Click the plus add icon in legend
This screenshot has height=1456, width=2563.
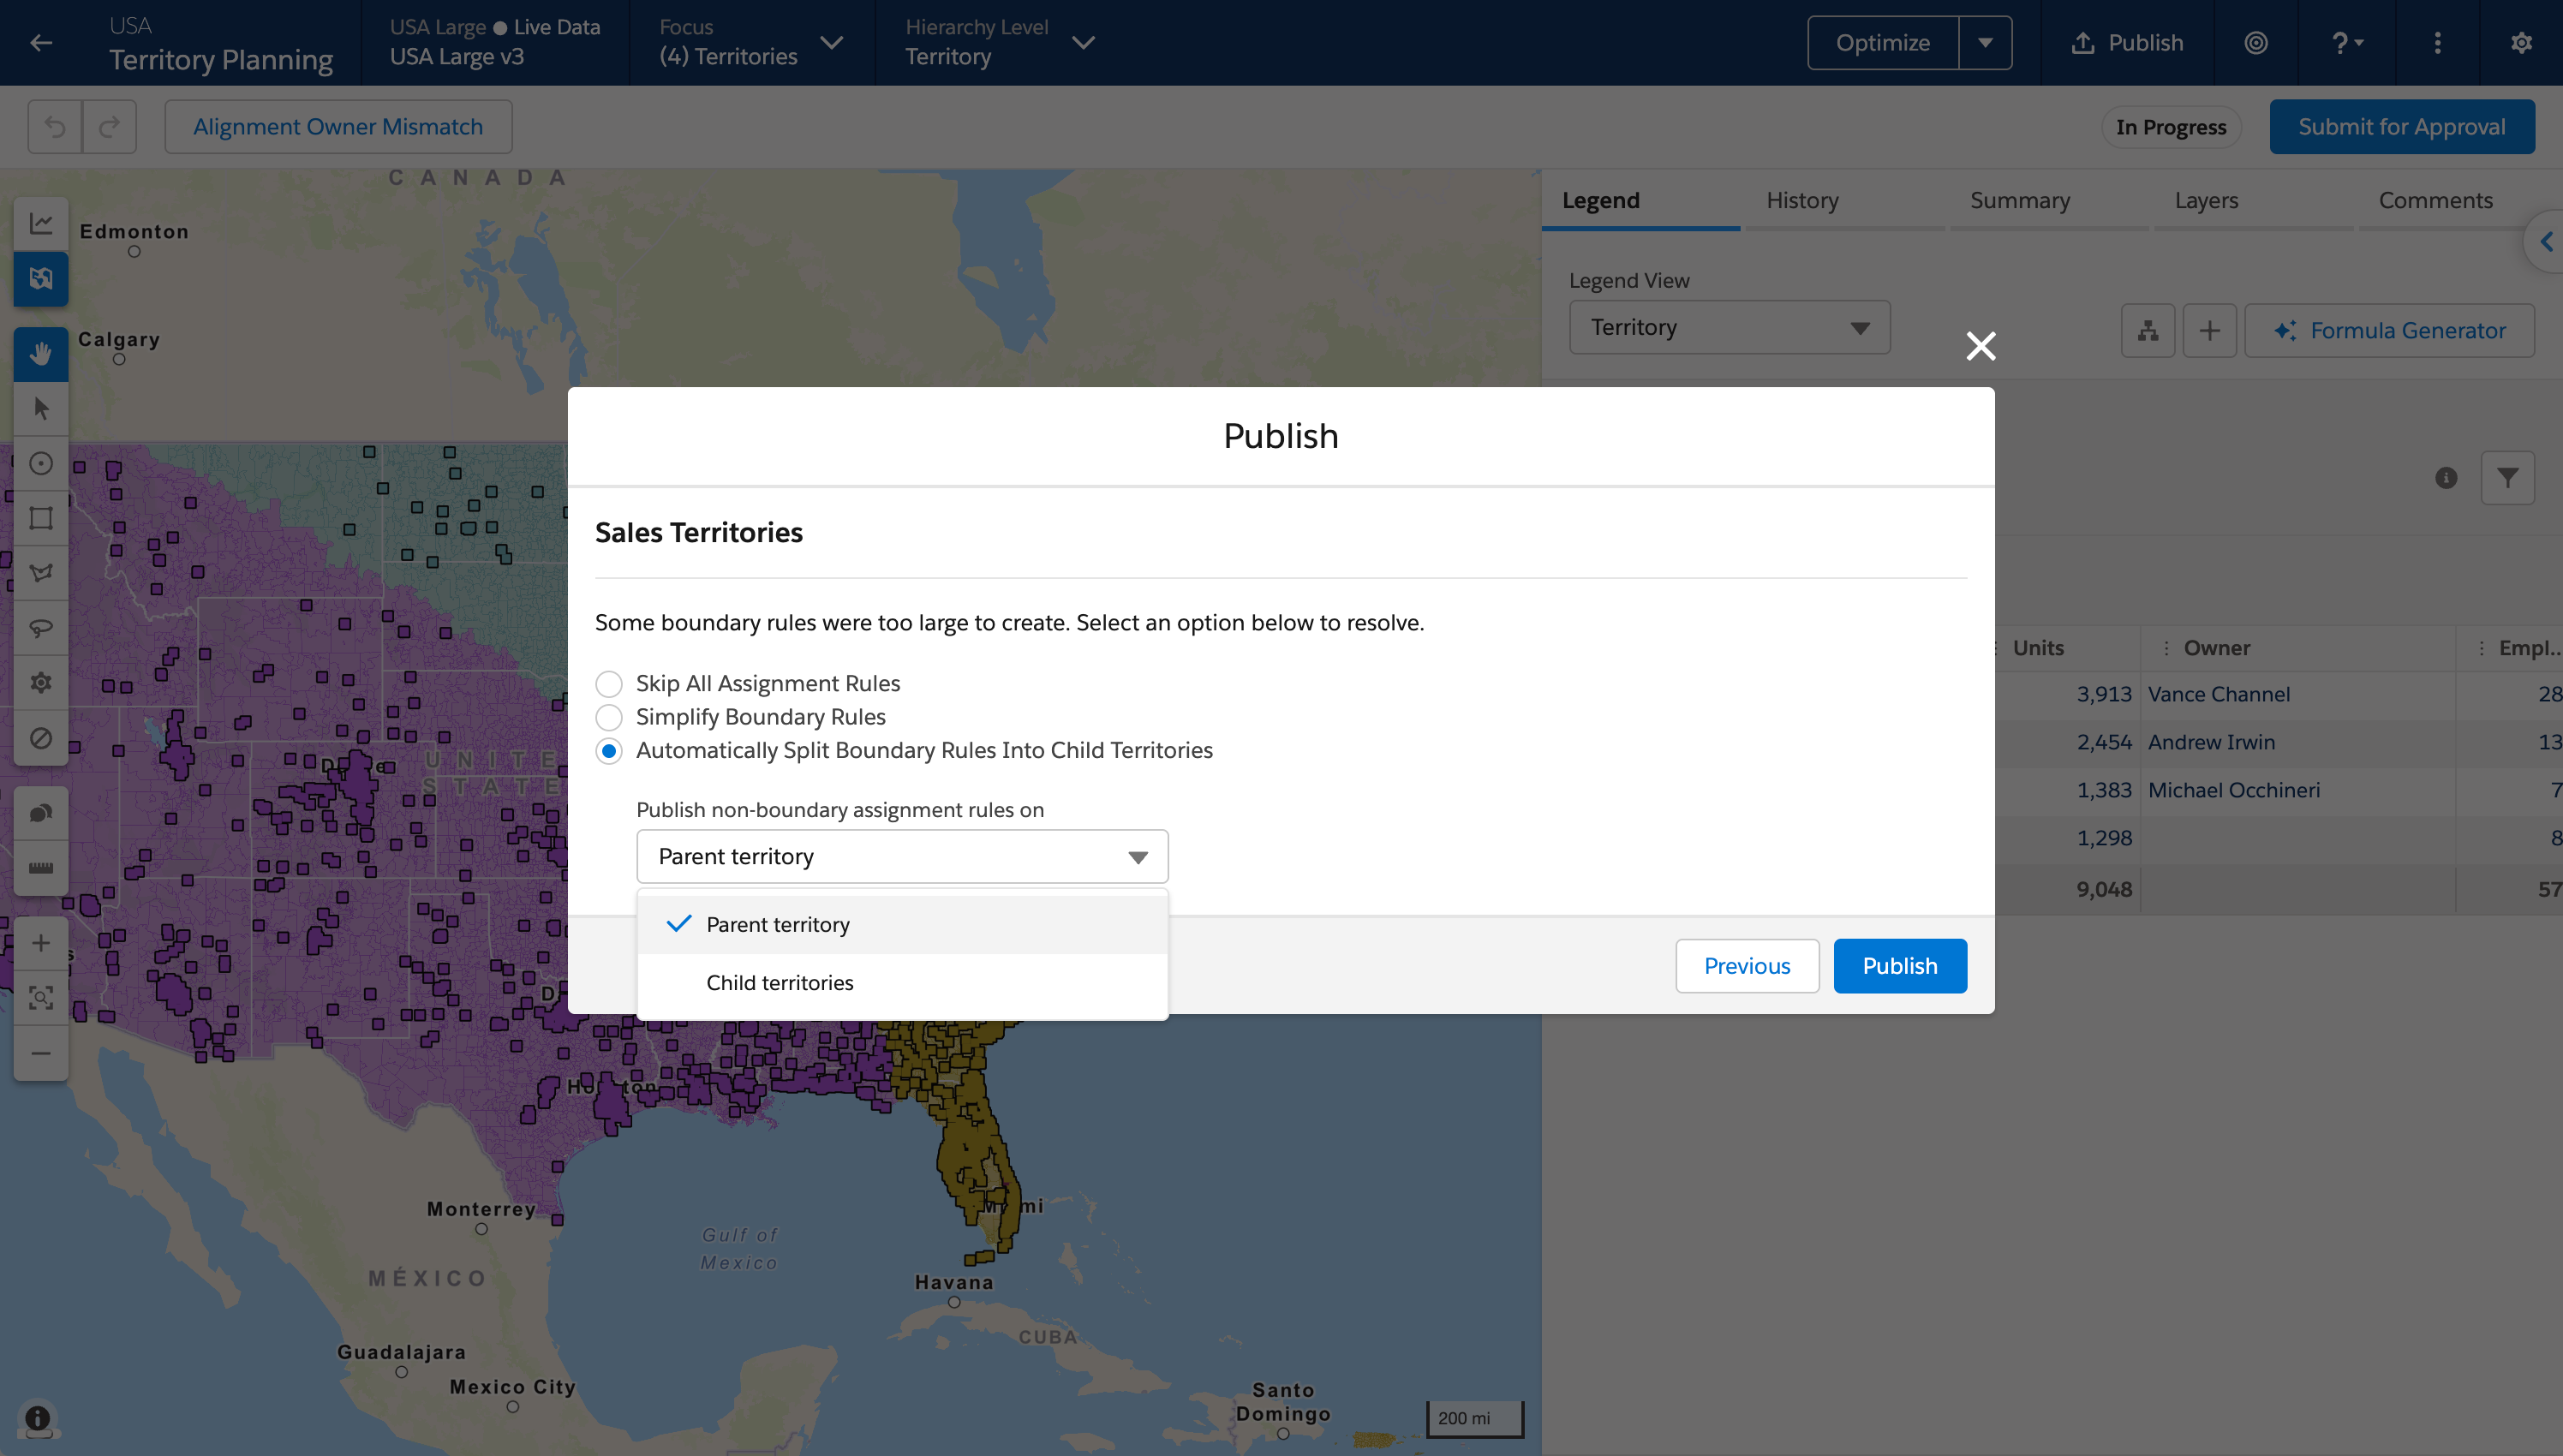2209,331
